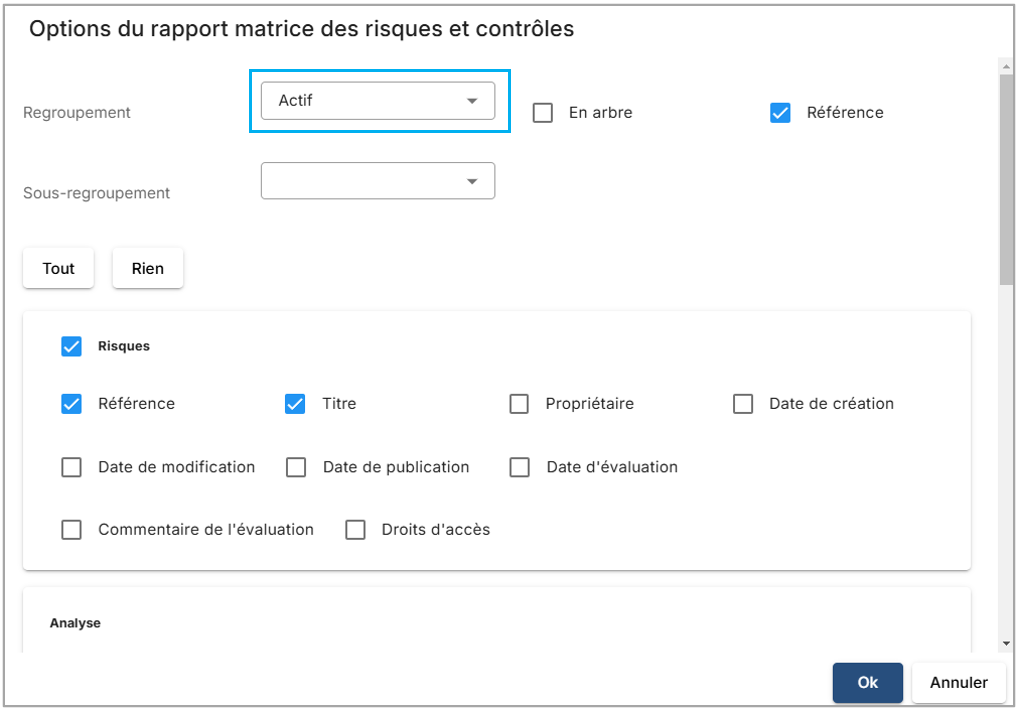This screenshot has width=1017, height=710.
Task: Uncheck the Risques section checkbox
Action: pyautogui.click(x=72, y=347)
